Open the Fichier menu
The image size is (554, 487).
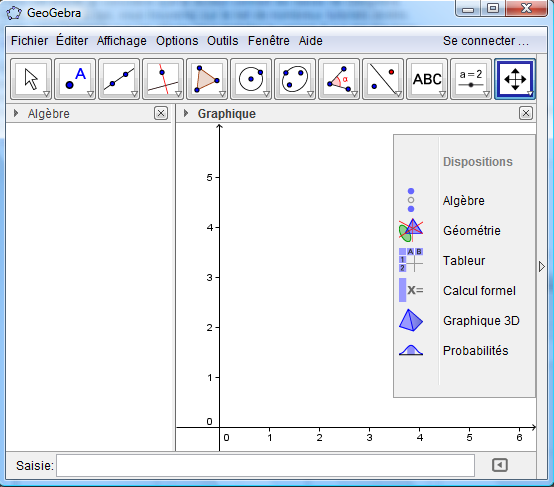(x=29, y=41)
